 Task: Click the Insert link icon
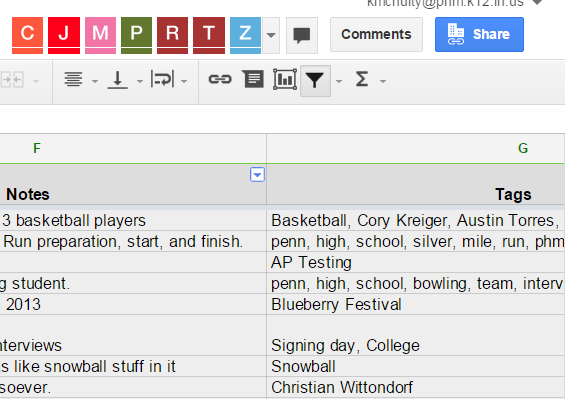pos(220,79)
